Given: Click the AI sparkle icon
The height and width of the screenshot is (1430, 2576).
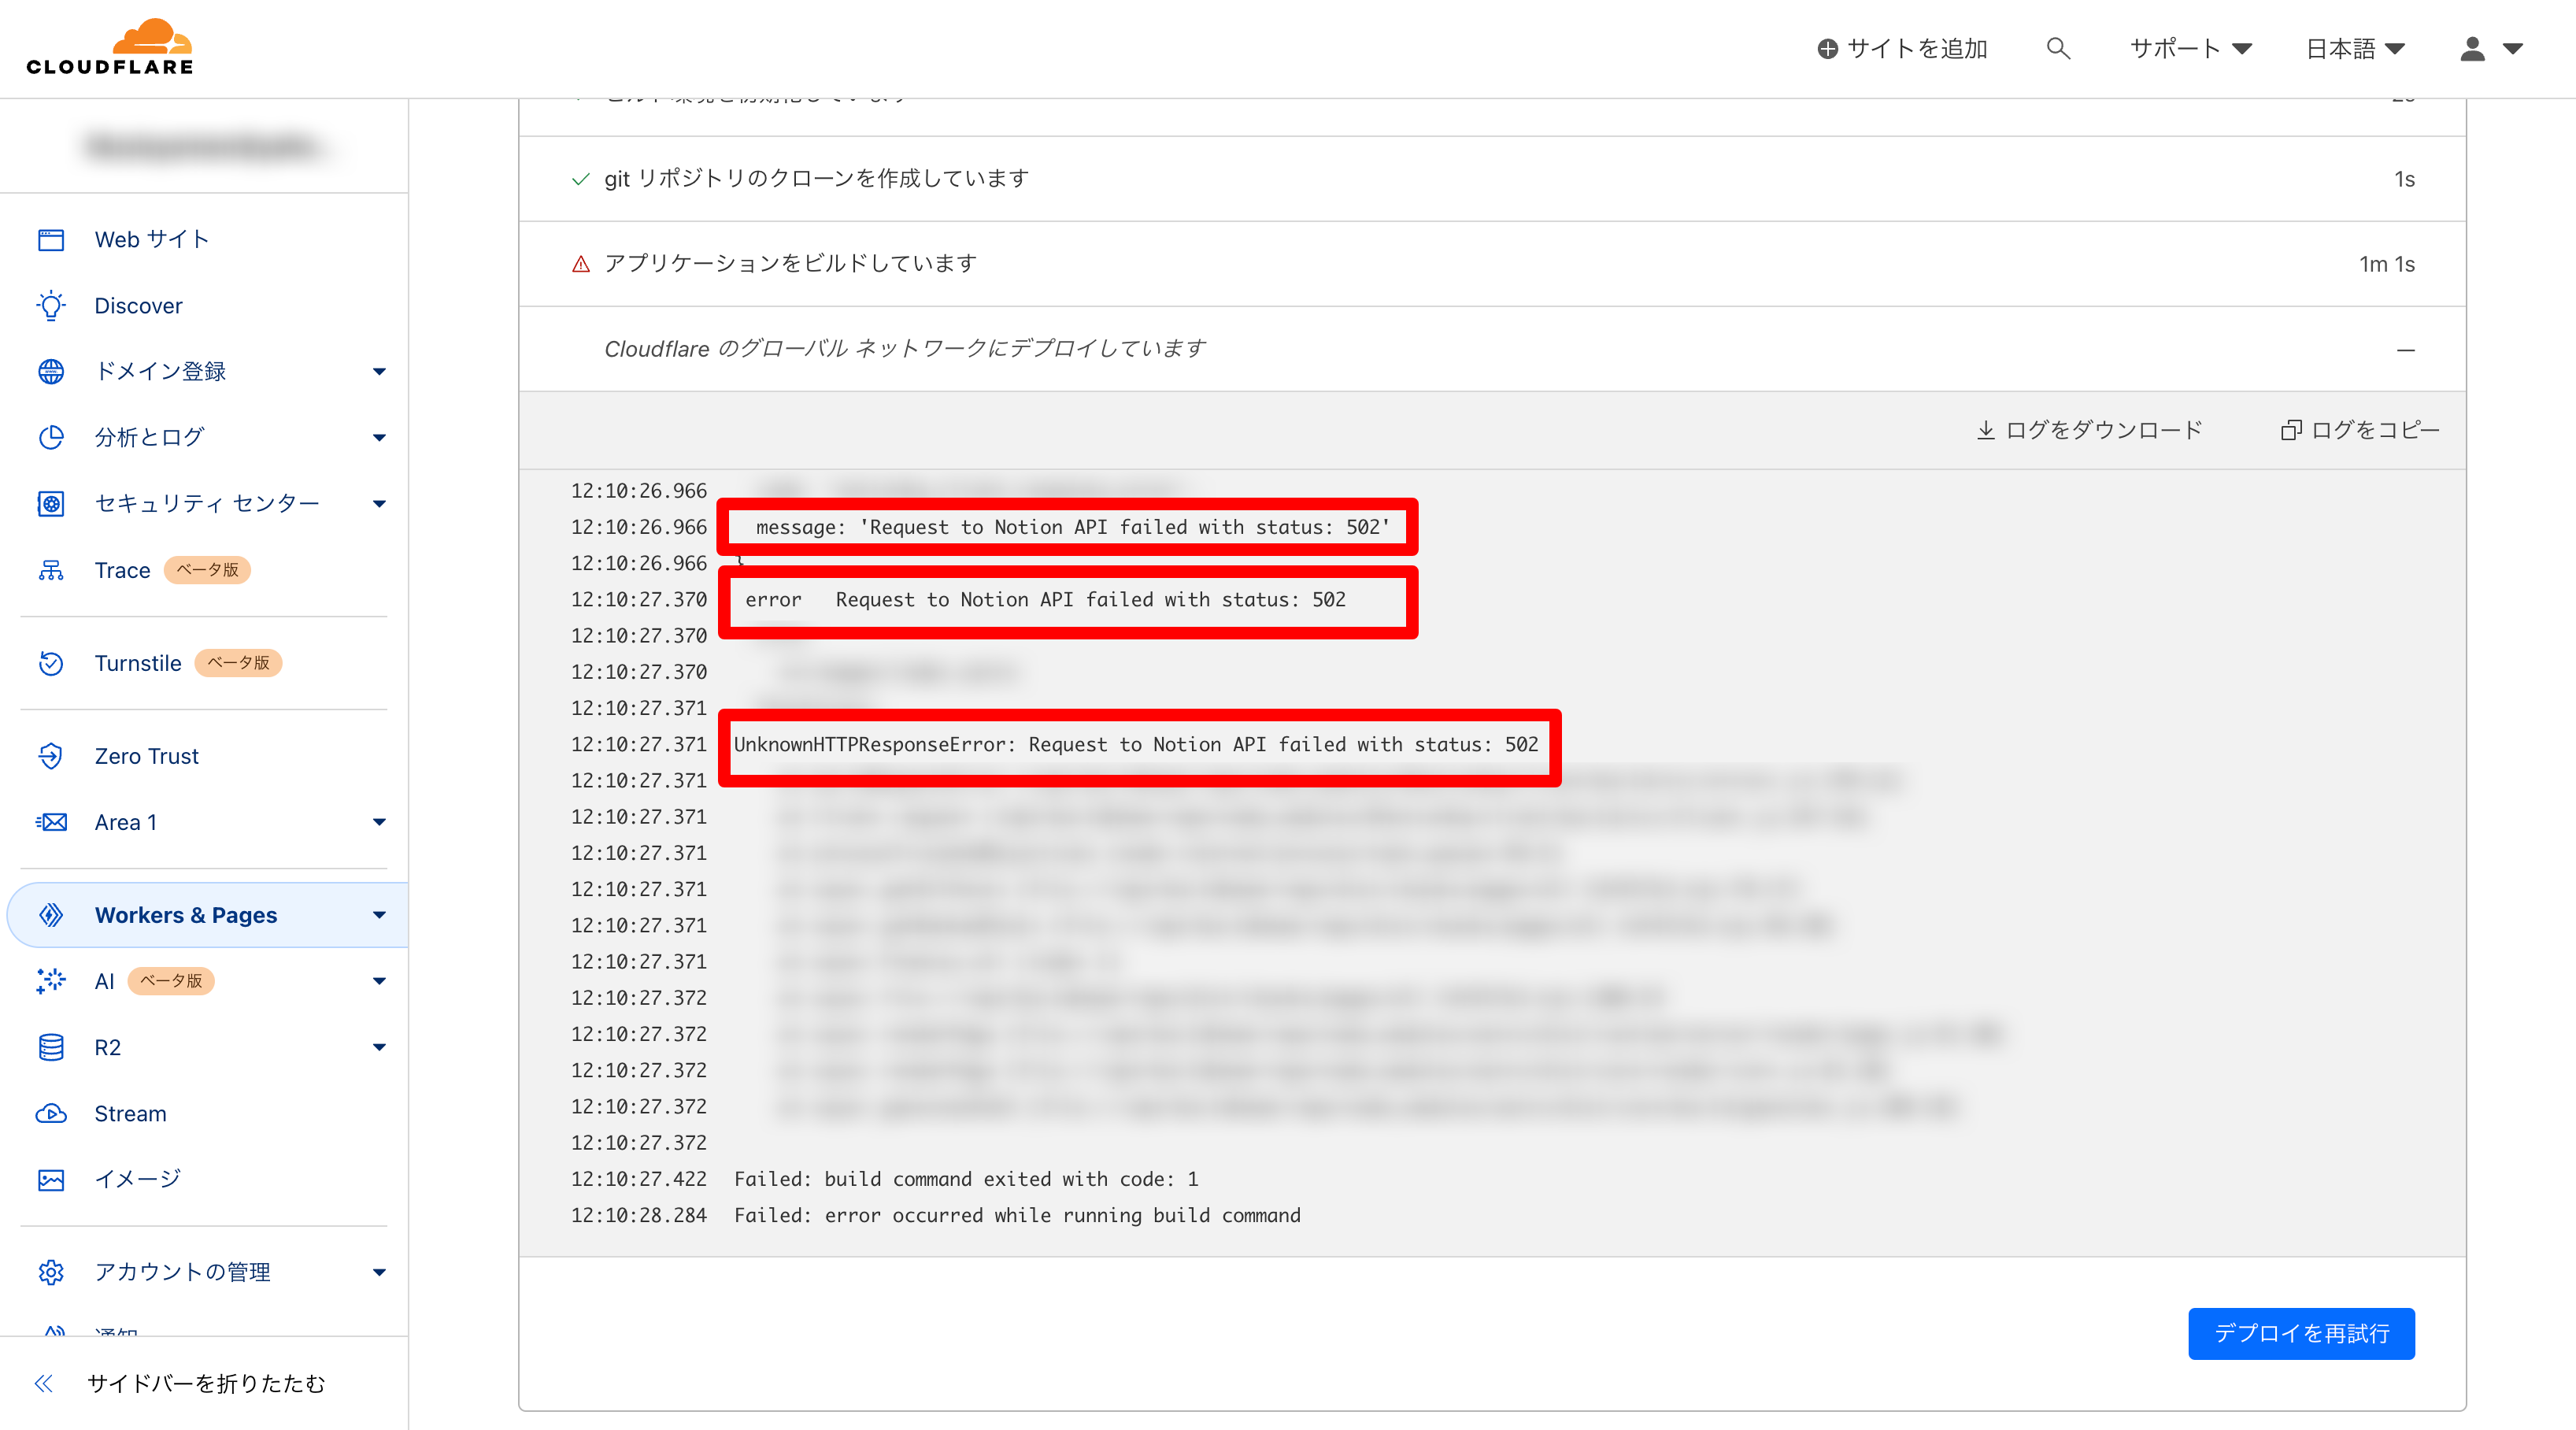Looking at the screenshot, I should (51, 981).
